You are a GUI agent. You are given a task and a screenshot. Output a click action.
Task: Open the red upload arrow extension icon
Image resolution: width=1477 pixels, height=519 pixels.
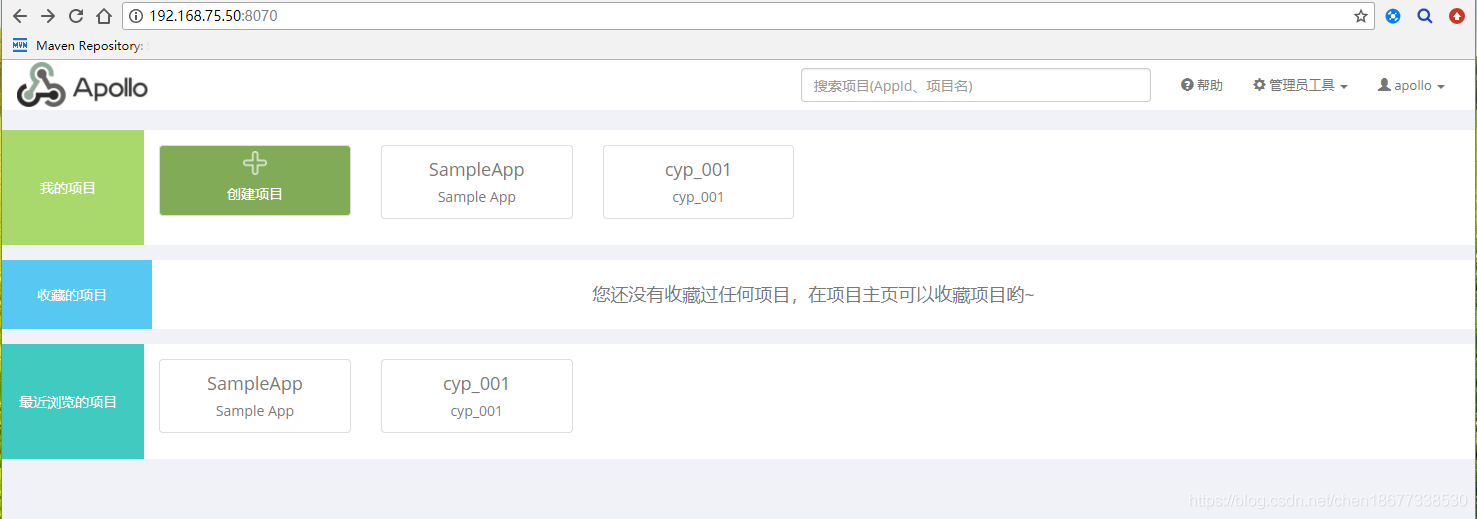tap(1456, 16)
